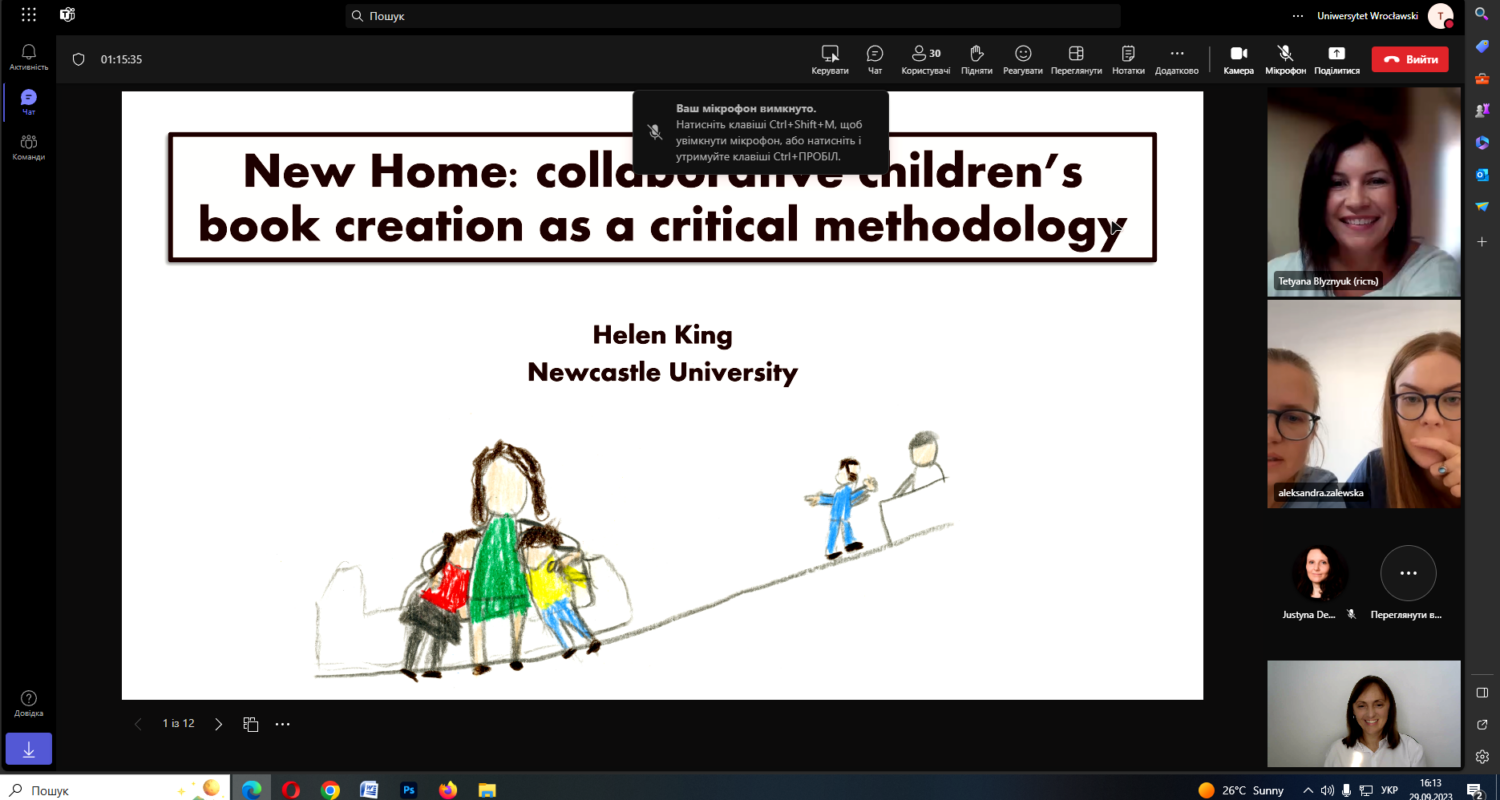
Task: Leave the meeting with Вийти button
Action: pos(1409,59)
